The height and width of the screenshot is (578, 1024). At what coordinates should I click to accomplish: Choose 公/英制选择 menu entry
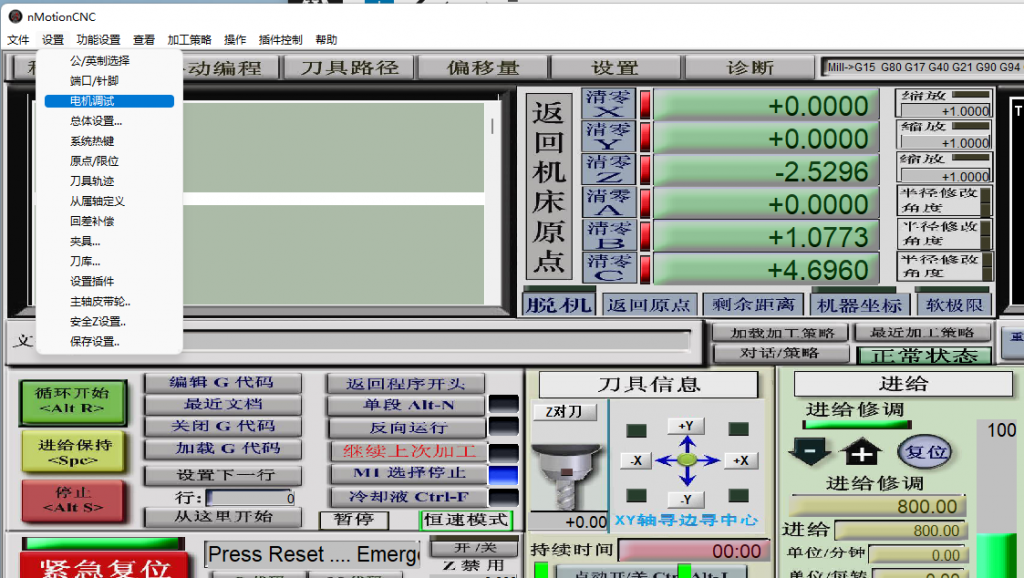pos(109,61)
